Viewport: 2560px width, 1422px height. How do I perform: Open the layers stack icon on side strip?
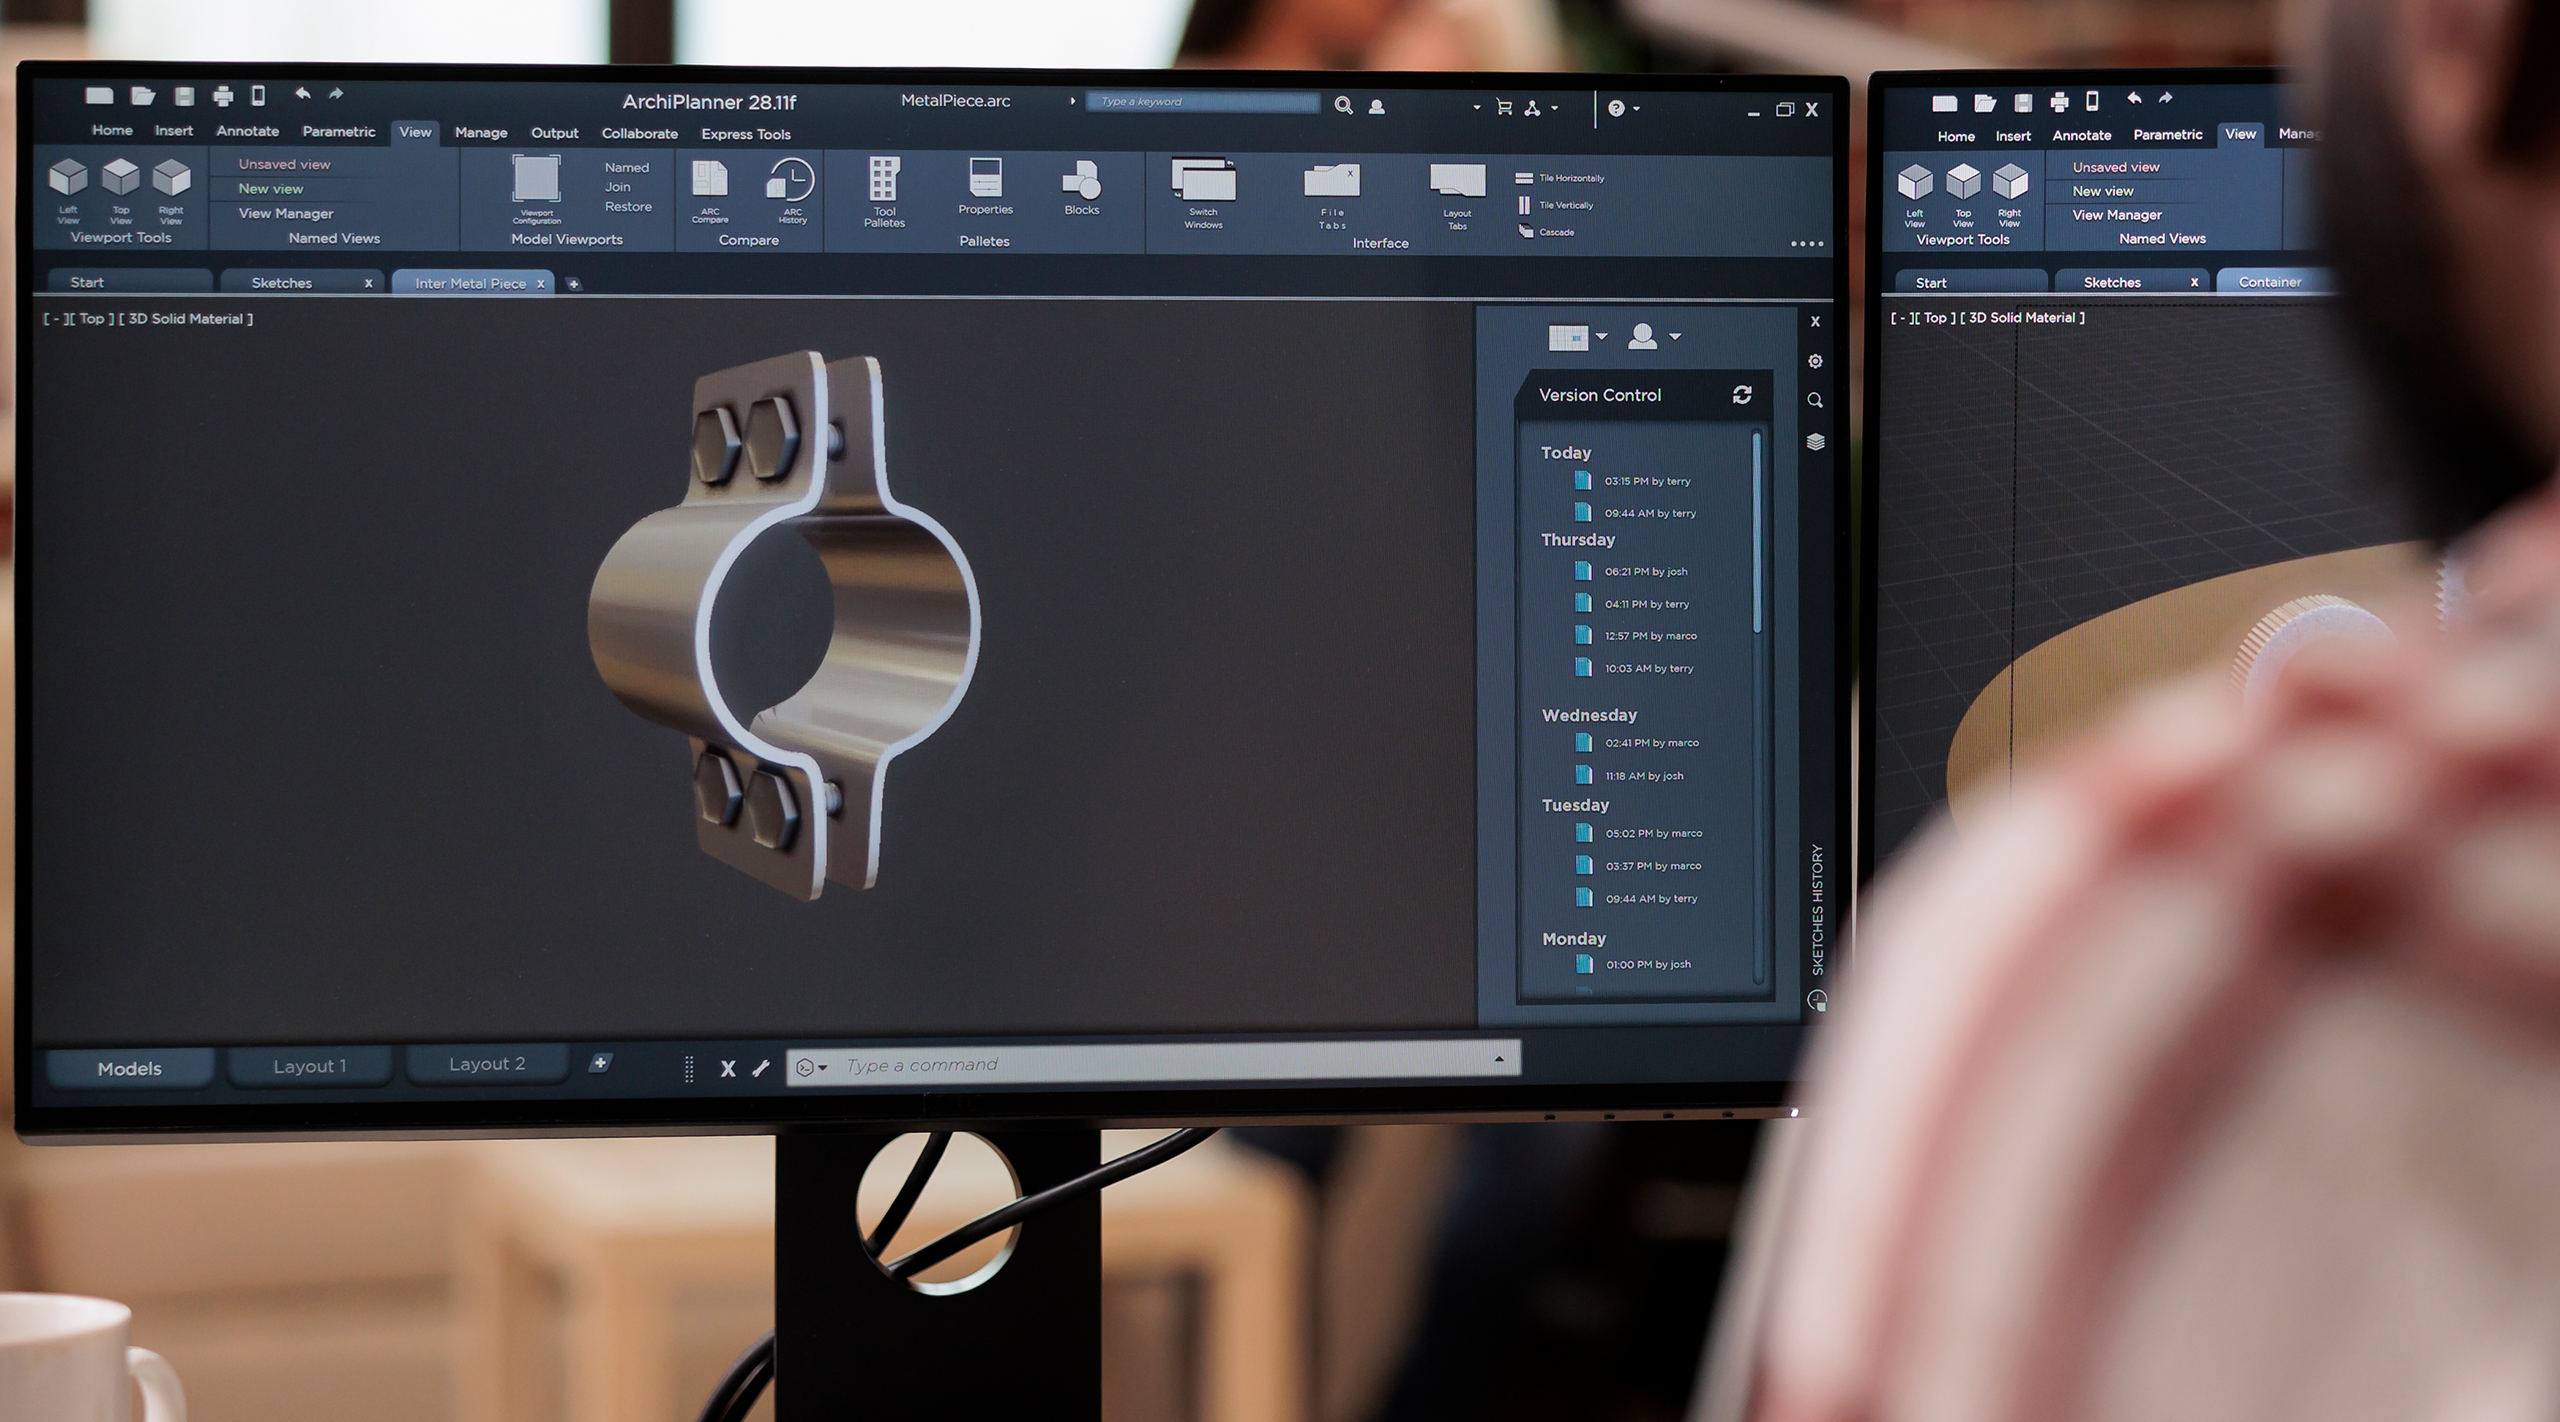tap(1816, 441)
